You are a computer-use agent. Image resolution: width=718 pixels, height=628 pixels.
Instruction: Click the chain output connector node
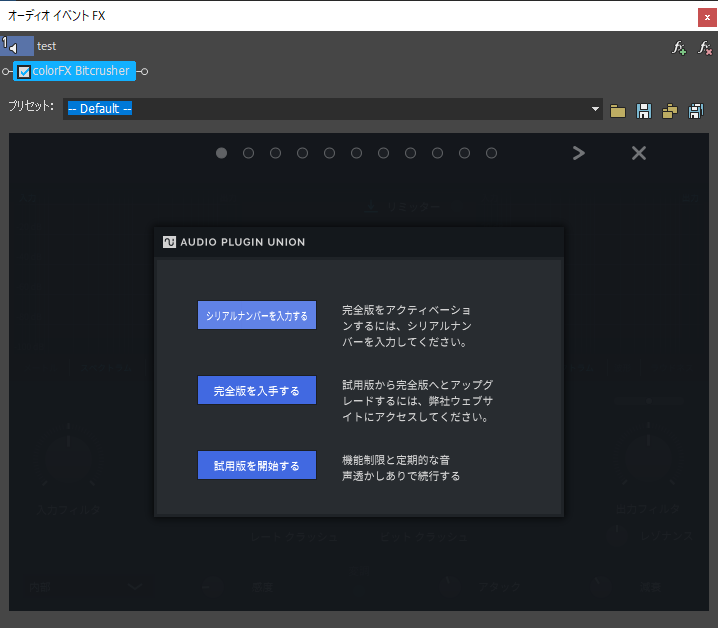coord(144,71)
